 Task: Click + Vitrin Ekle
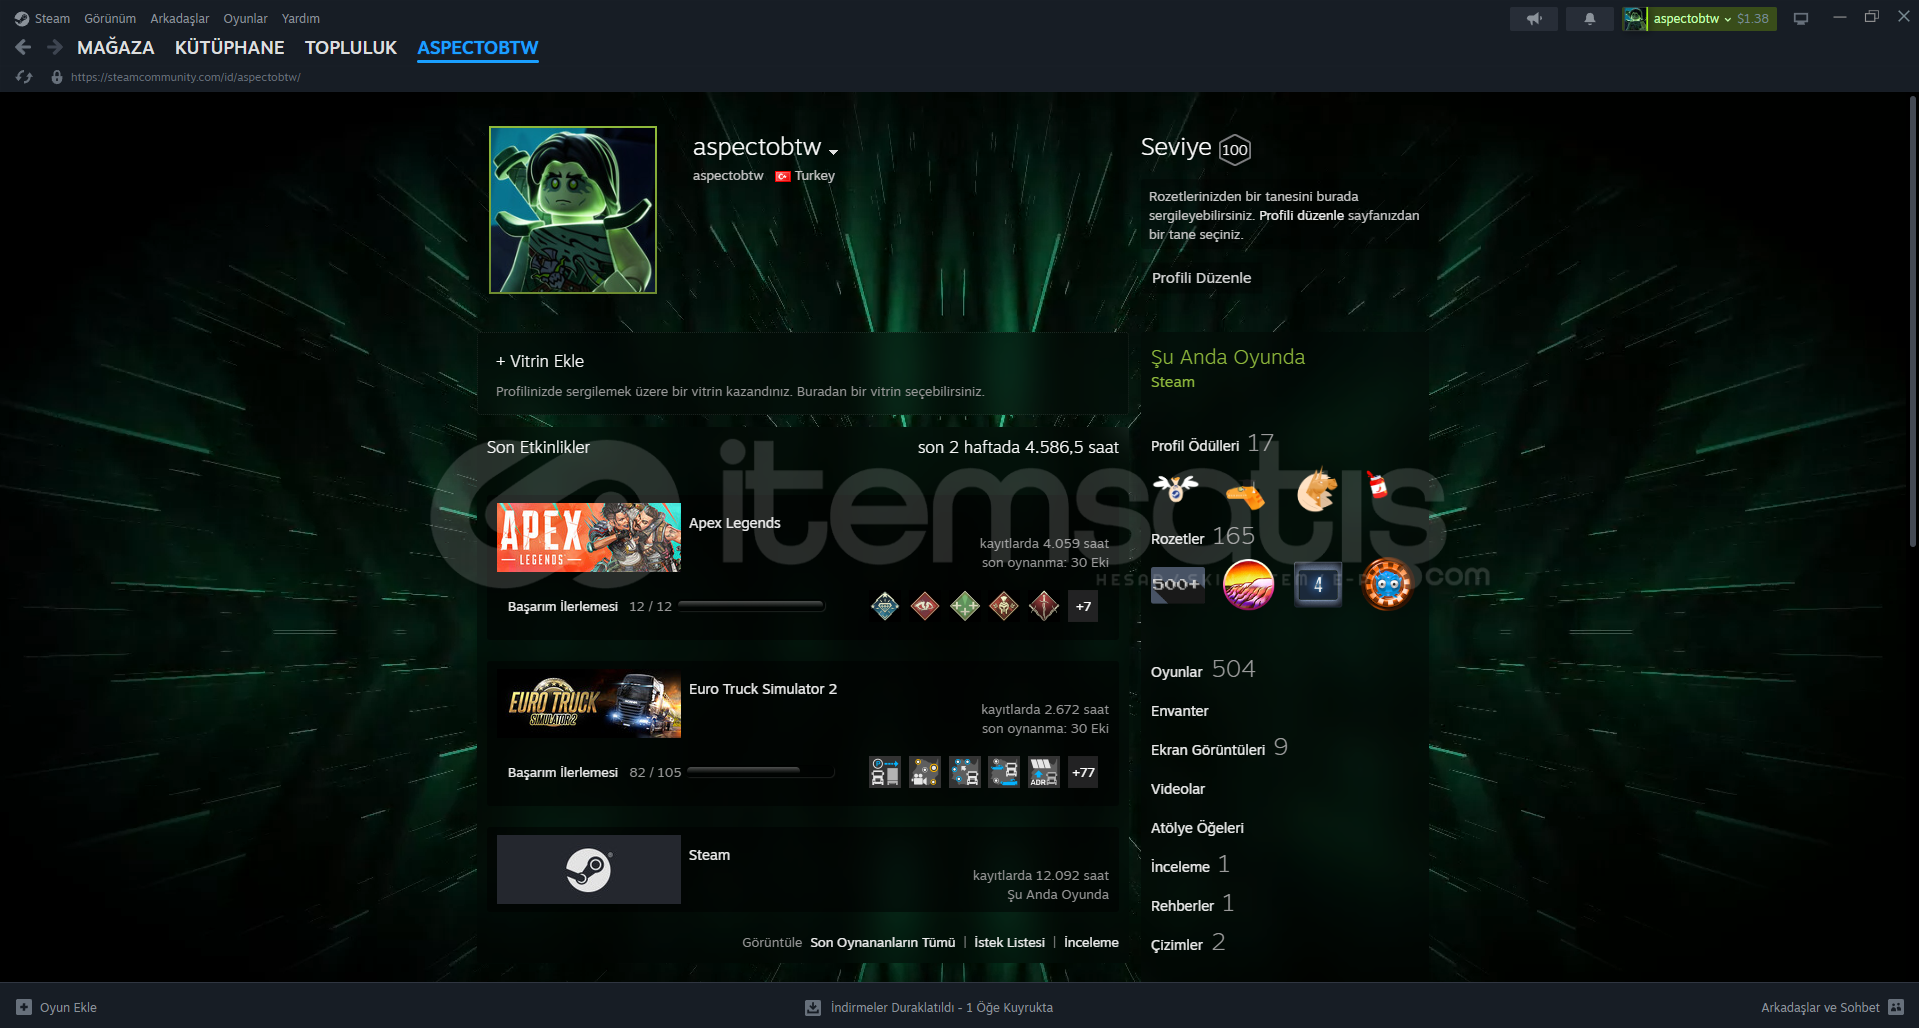click(x=540, y=361)
